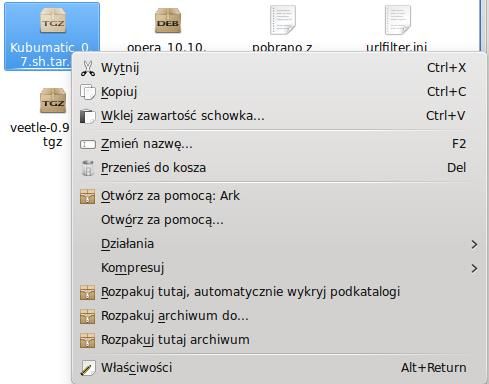Click the opera_10.10 file name
The image size is (489, 384).
coord(167,47)
